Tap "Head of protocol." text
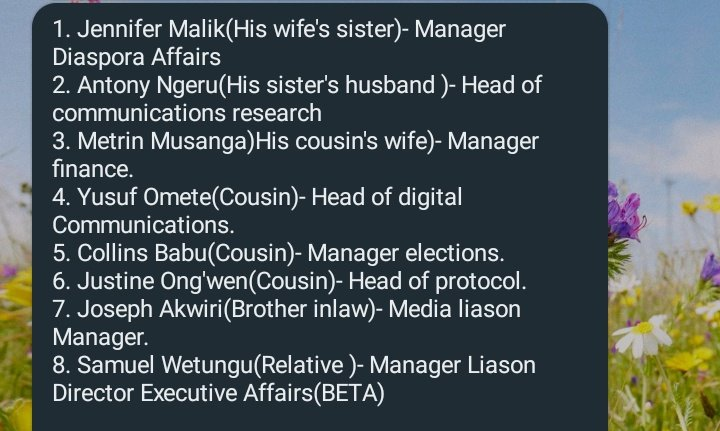Viewport: 720px width, 431px height. coord(437,281)
